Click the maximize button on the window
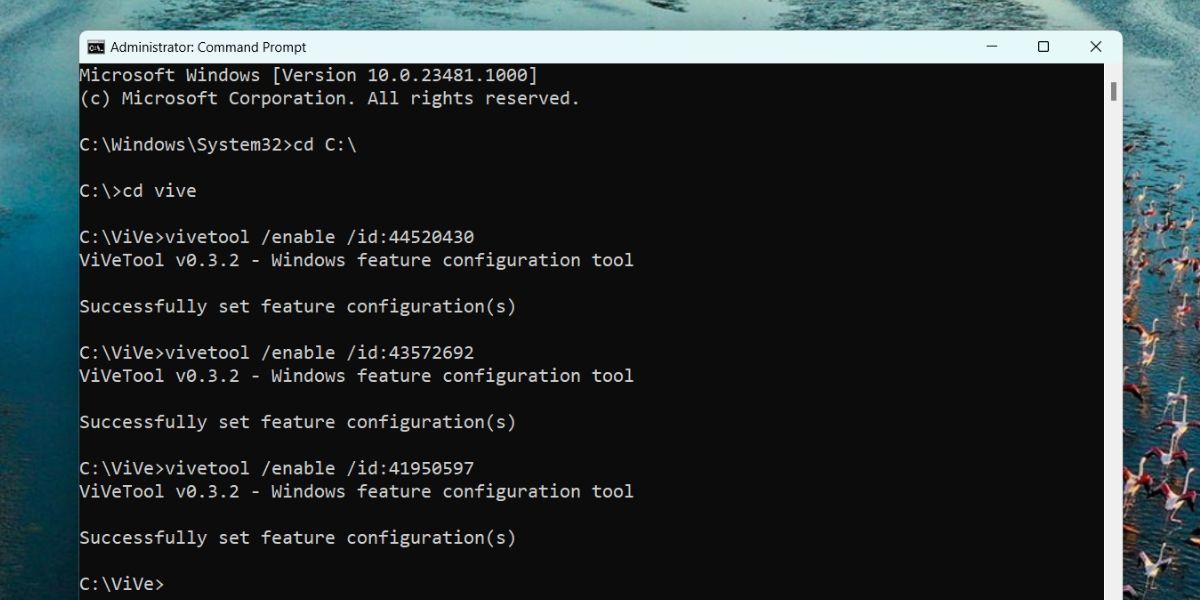This screenshot has height=600, width=1200. (1043, 46)
